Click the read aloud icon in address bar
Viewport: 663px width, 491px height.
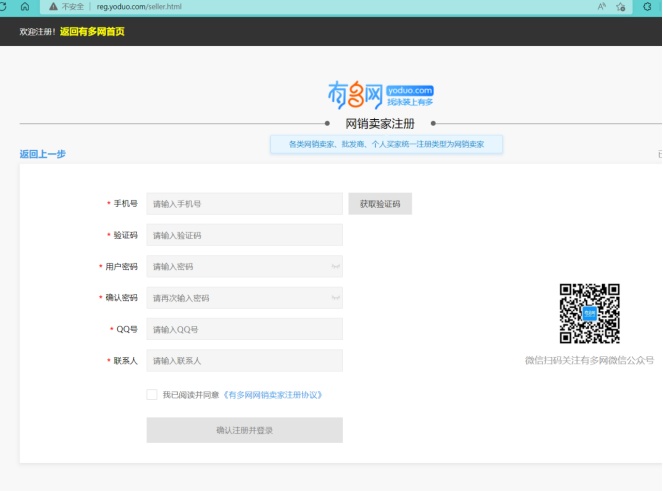pyautogui.click(x=602, y=6)
